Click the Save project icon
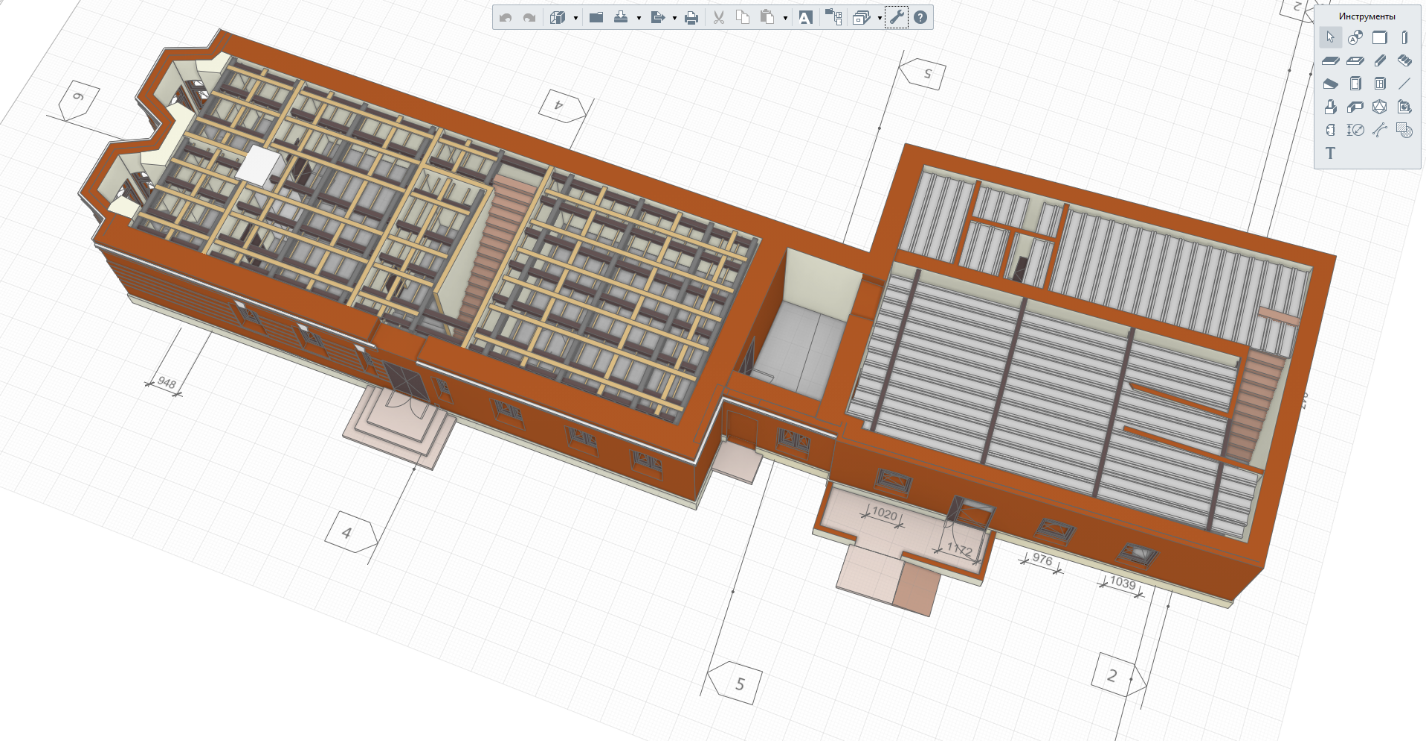1426x741 pixels. (620, 17)
